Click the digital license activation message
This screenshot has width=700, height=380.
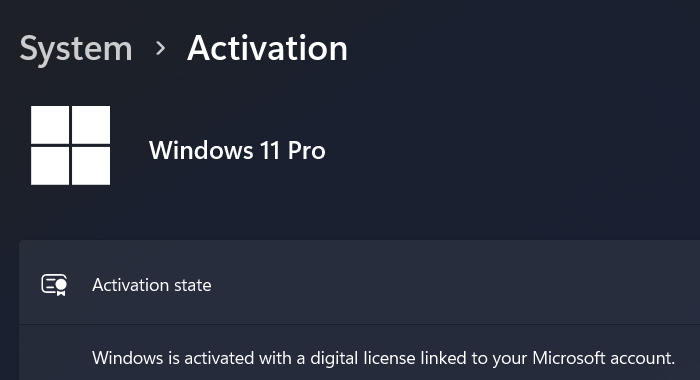[383, 358]
